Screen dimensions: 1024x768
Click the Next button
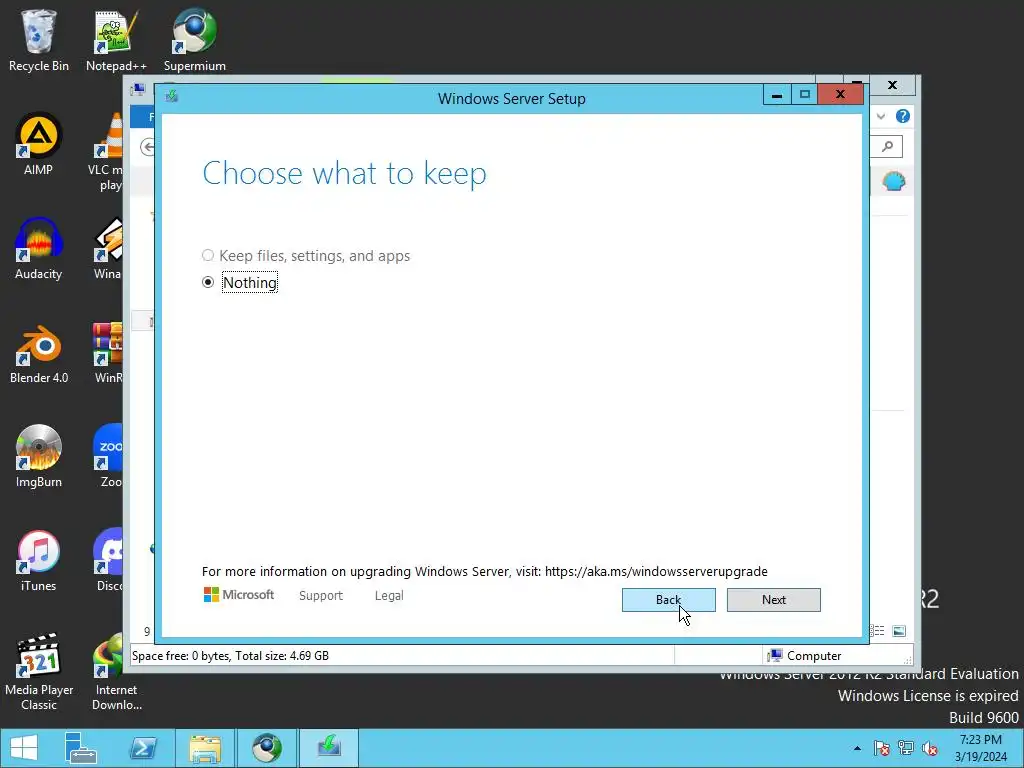click(x=773, y=600)
